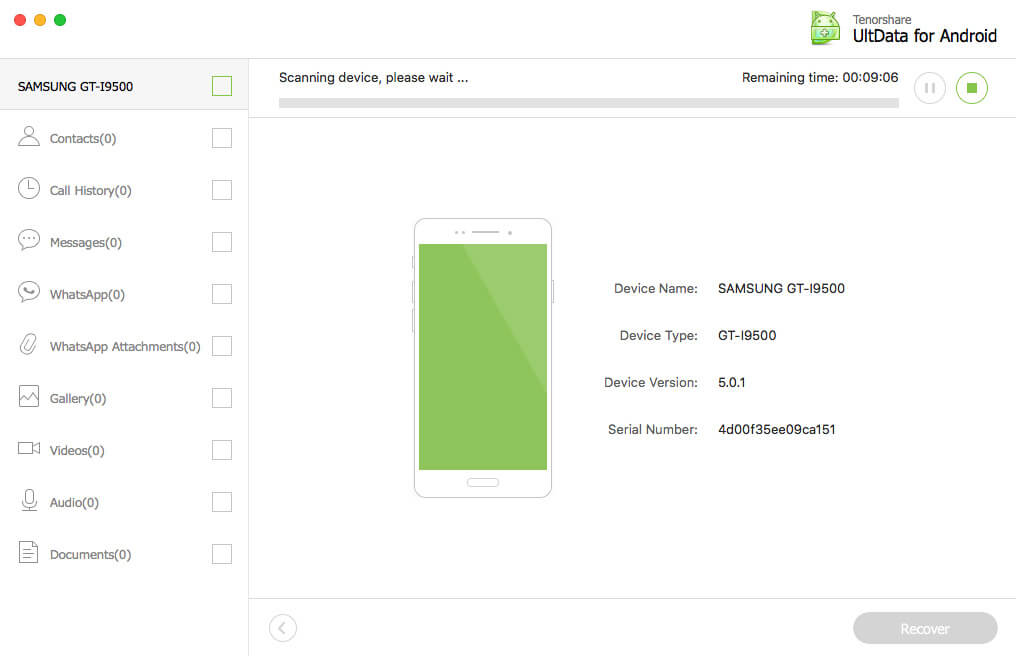1016x656 pixels.
Task: Go back with the arrow button
Action: (283, 627)
